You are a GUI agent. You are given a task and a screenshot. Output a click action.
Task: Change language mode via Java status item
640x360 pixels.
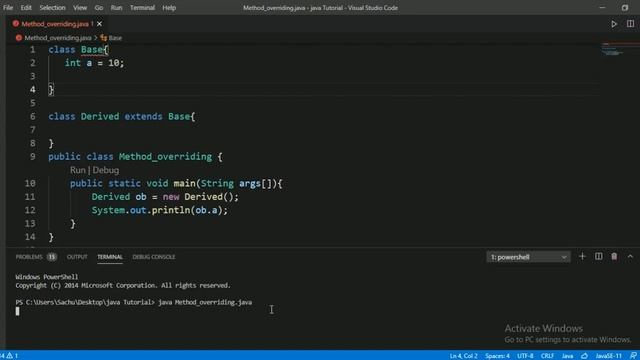567,356
